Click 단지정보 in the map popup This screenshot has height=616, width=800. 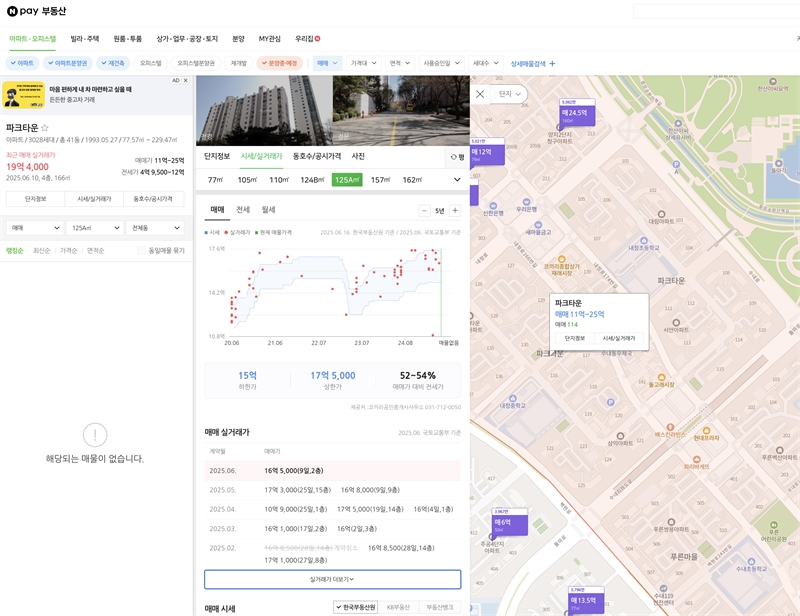pos(575,339)
